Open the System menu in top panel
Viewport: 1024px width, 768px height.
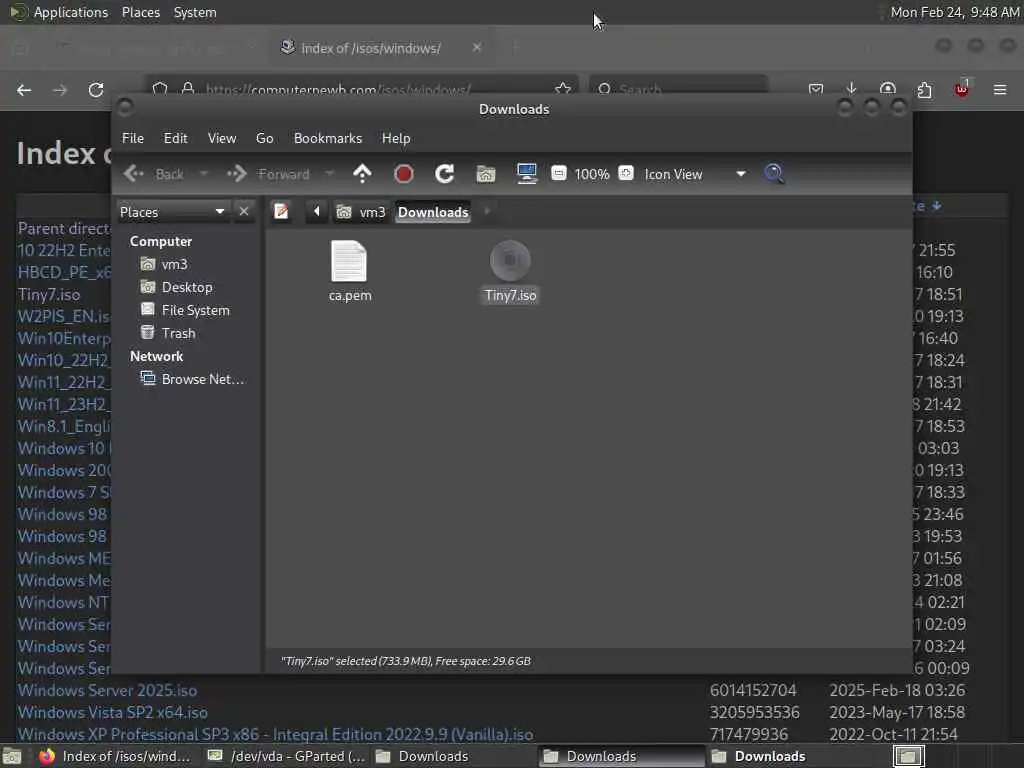click(x=195, y=12)
